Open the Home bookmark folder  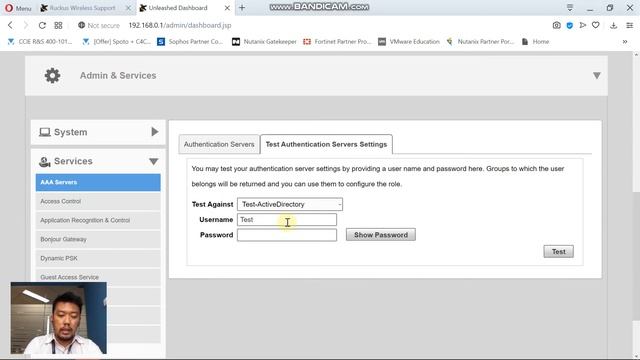536,42
